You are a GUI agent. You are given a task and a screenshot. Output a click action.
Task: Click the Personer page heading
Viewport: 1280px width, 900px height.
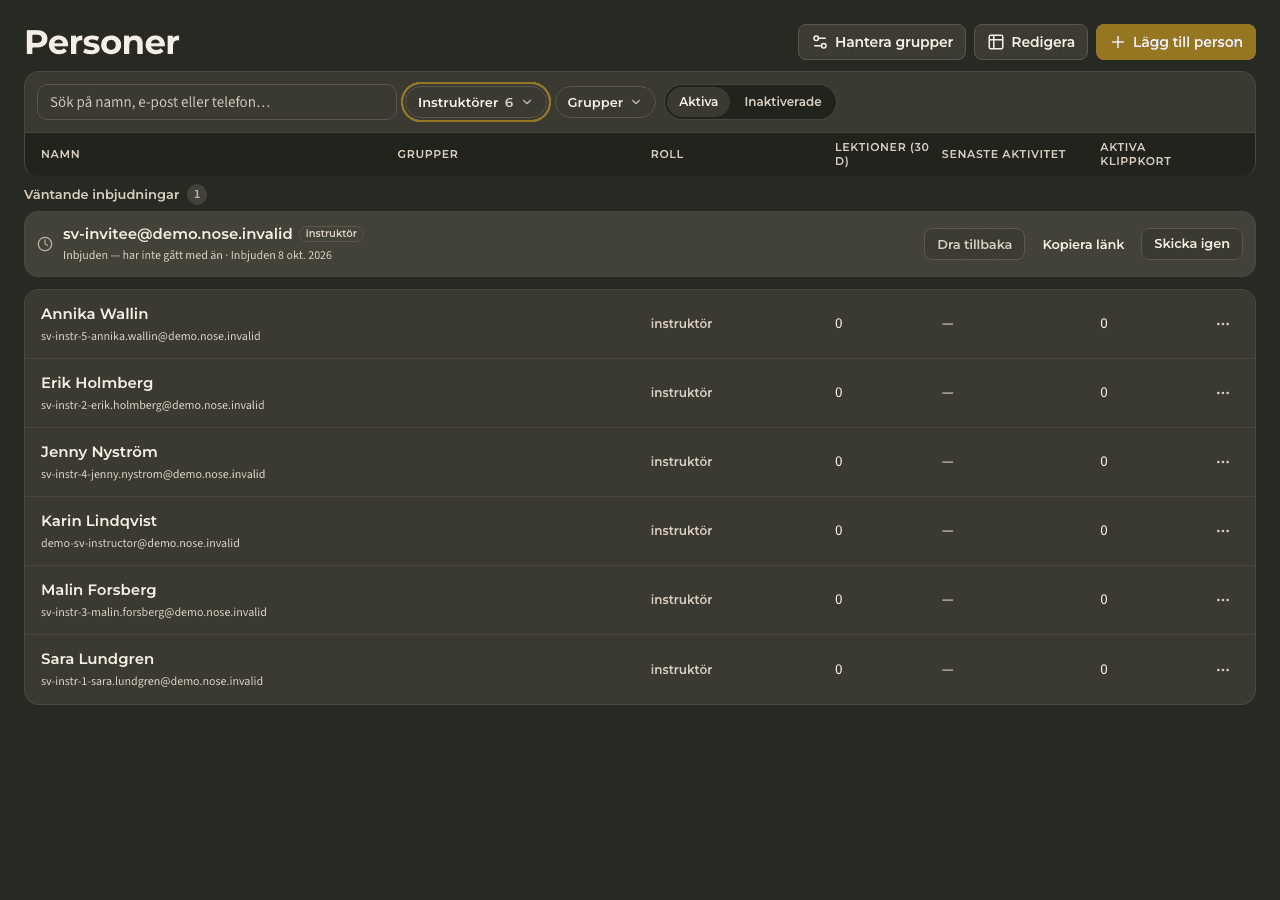click(x=102, y=43)
